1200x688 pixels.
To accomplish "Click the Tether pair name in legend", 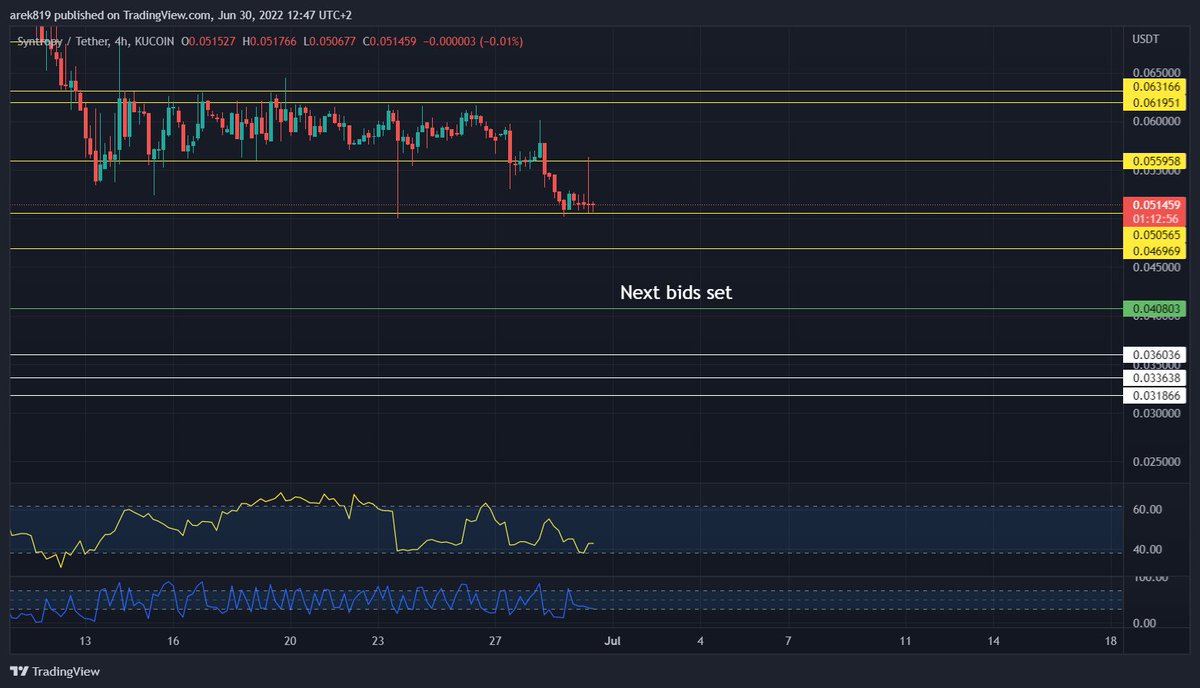I will pyautogui.click(x=91, y=42).
